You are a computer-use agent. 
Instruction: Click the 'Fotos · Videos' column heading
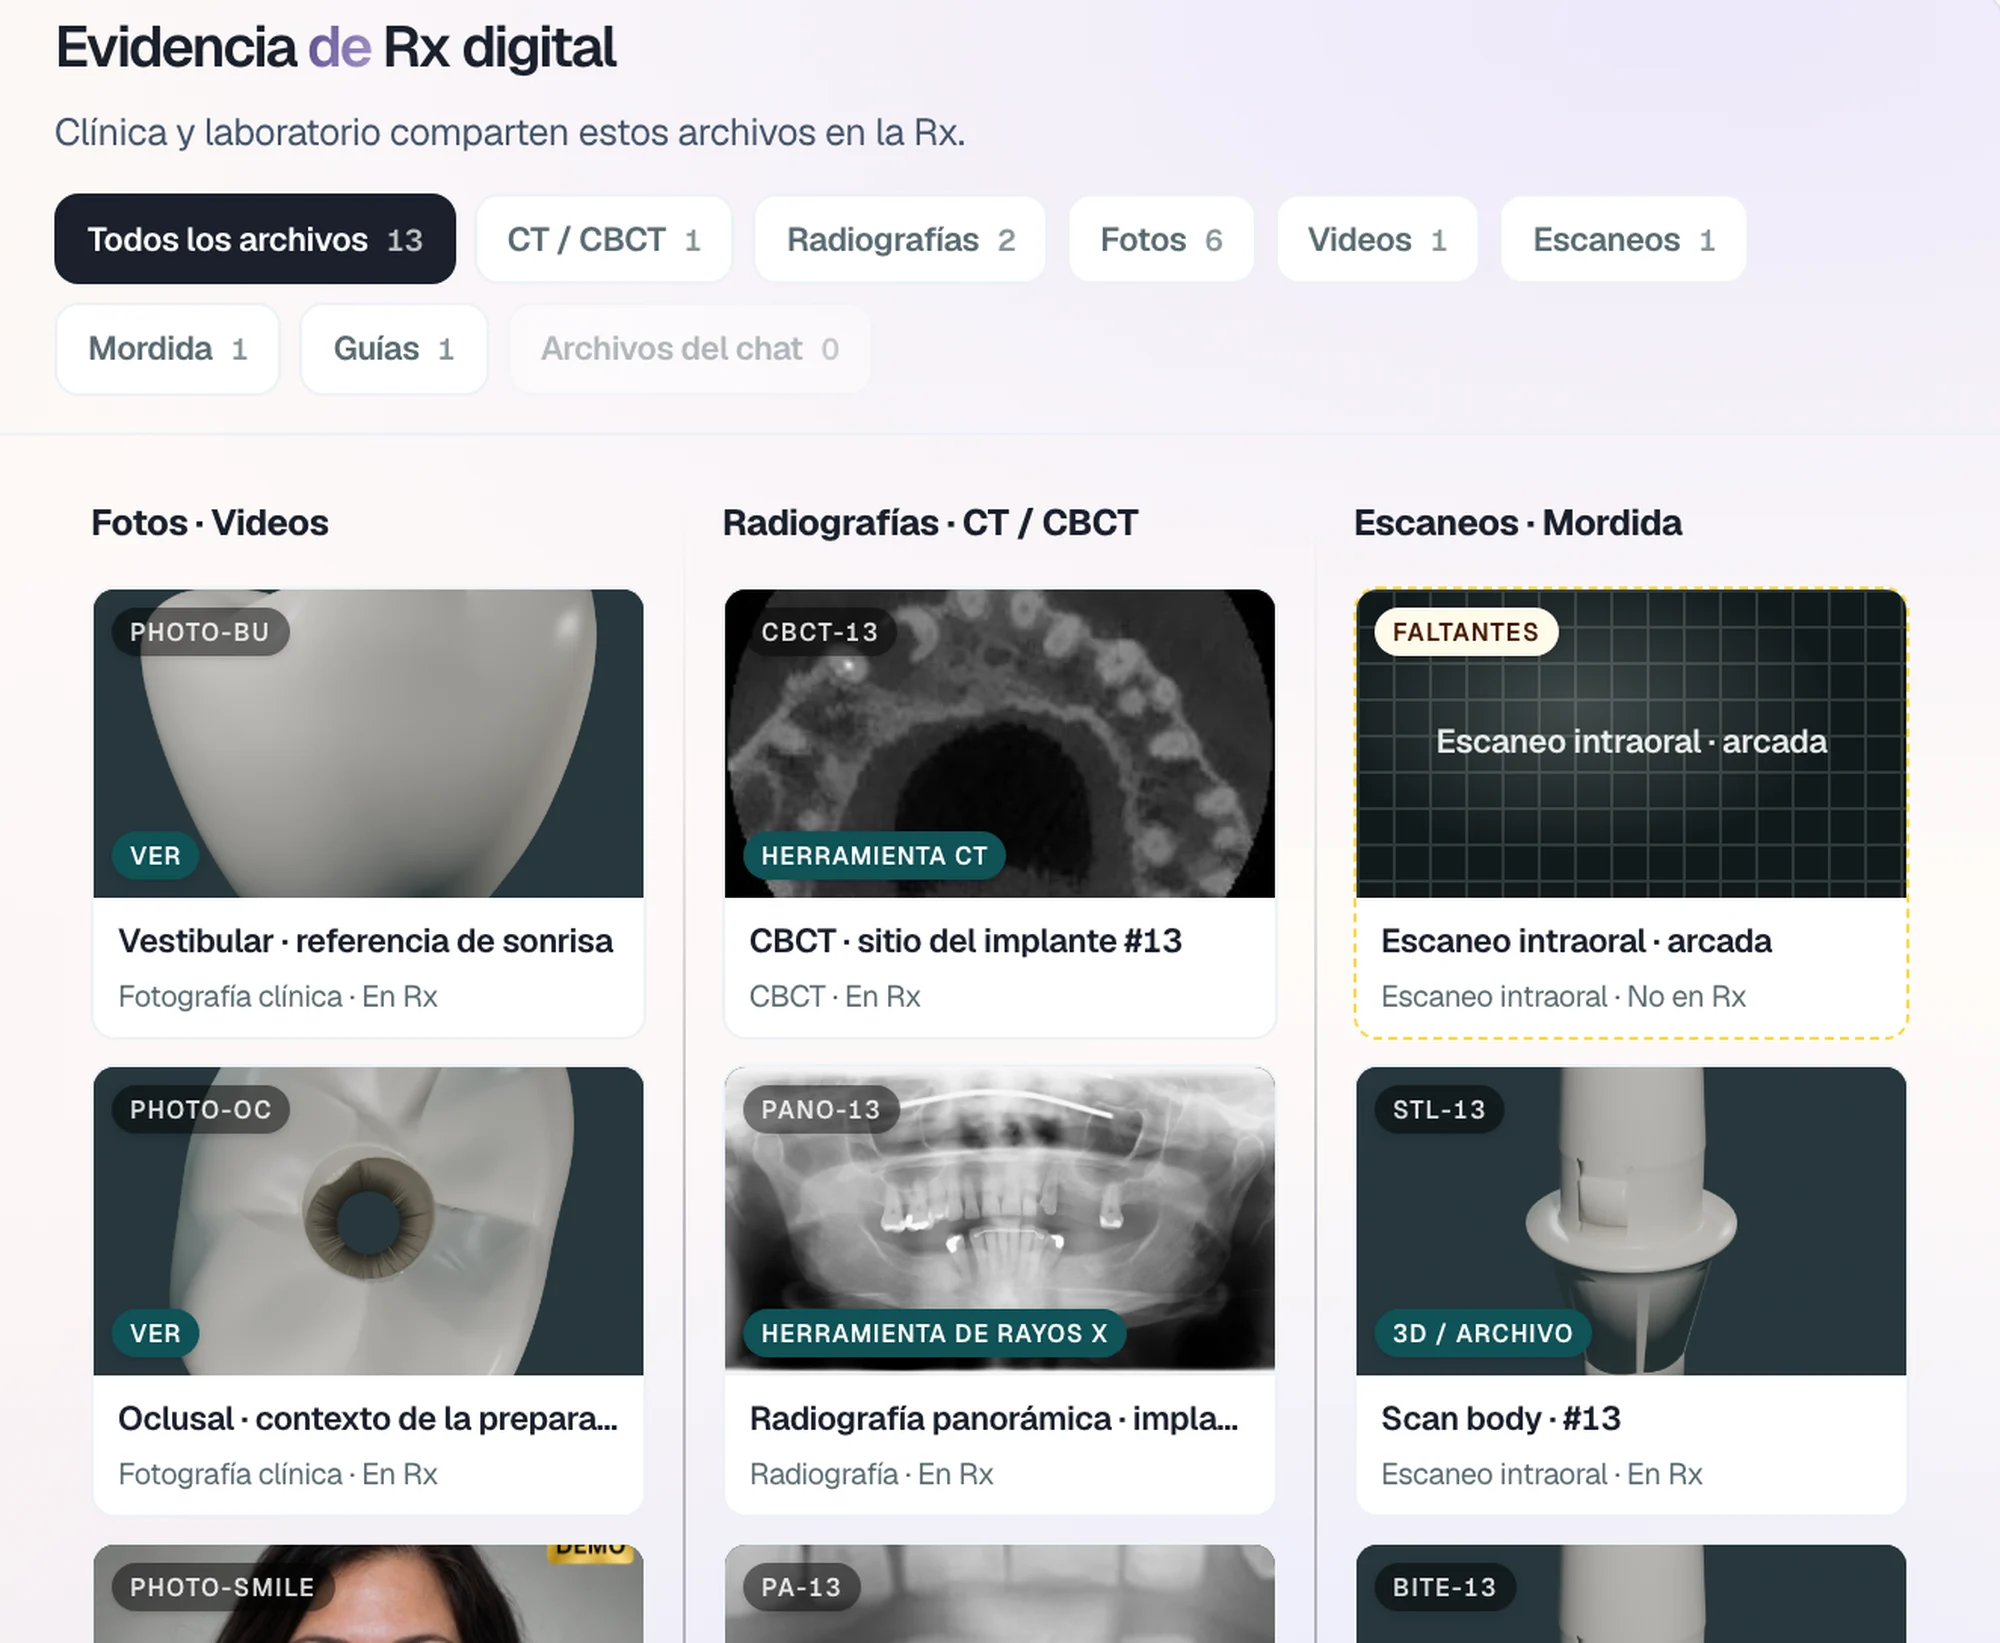210,523
